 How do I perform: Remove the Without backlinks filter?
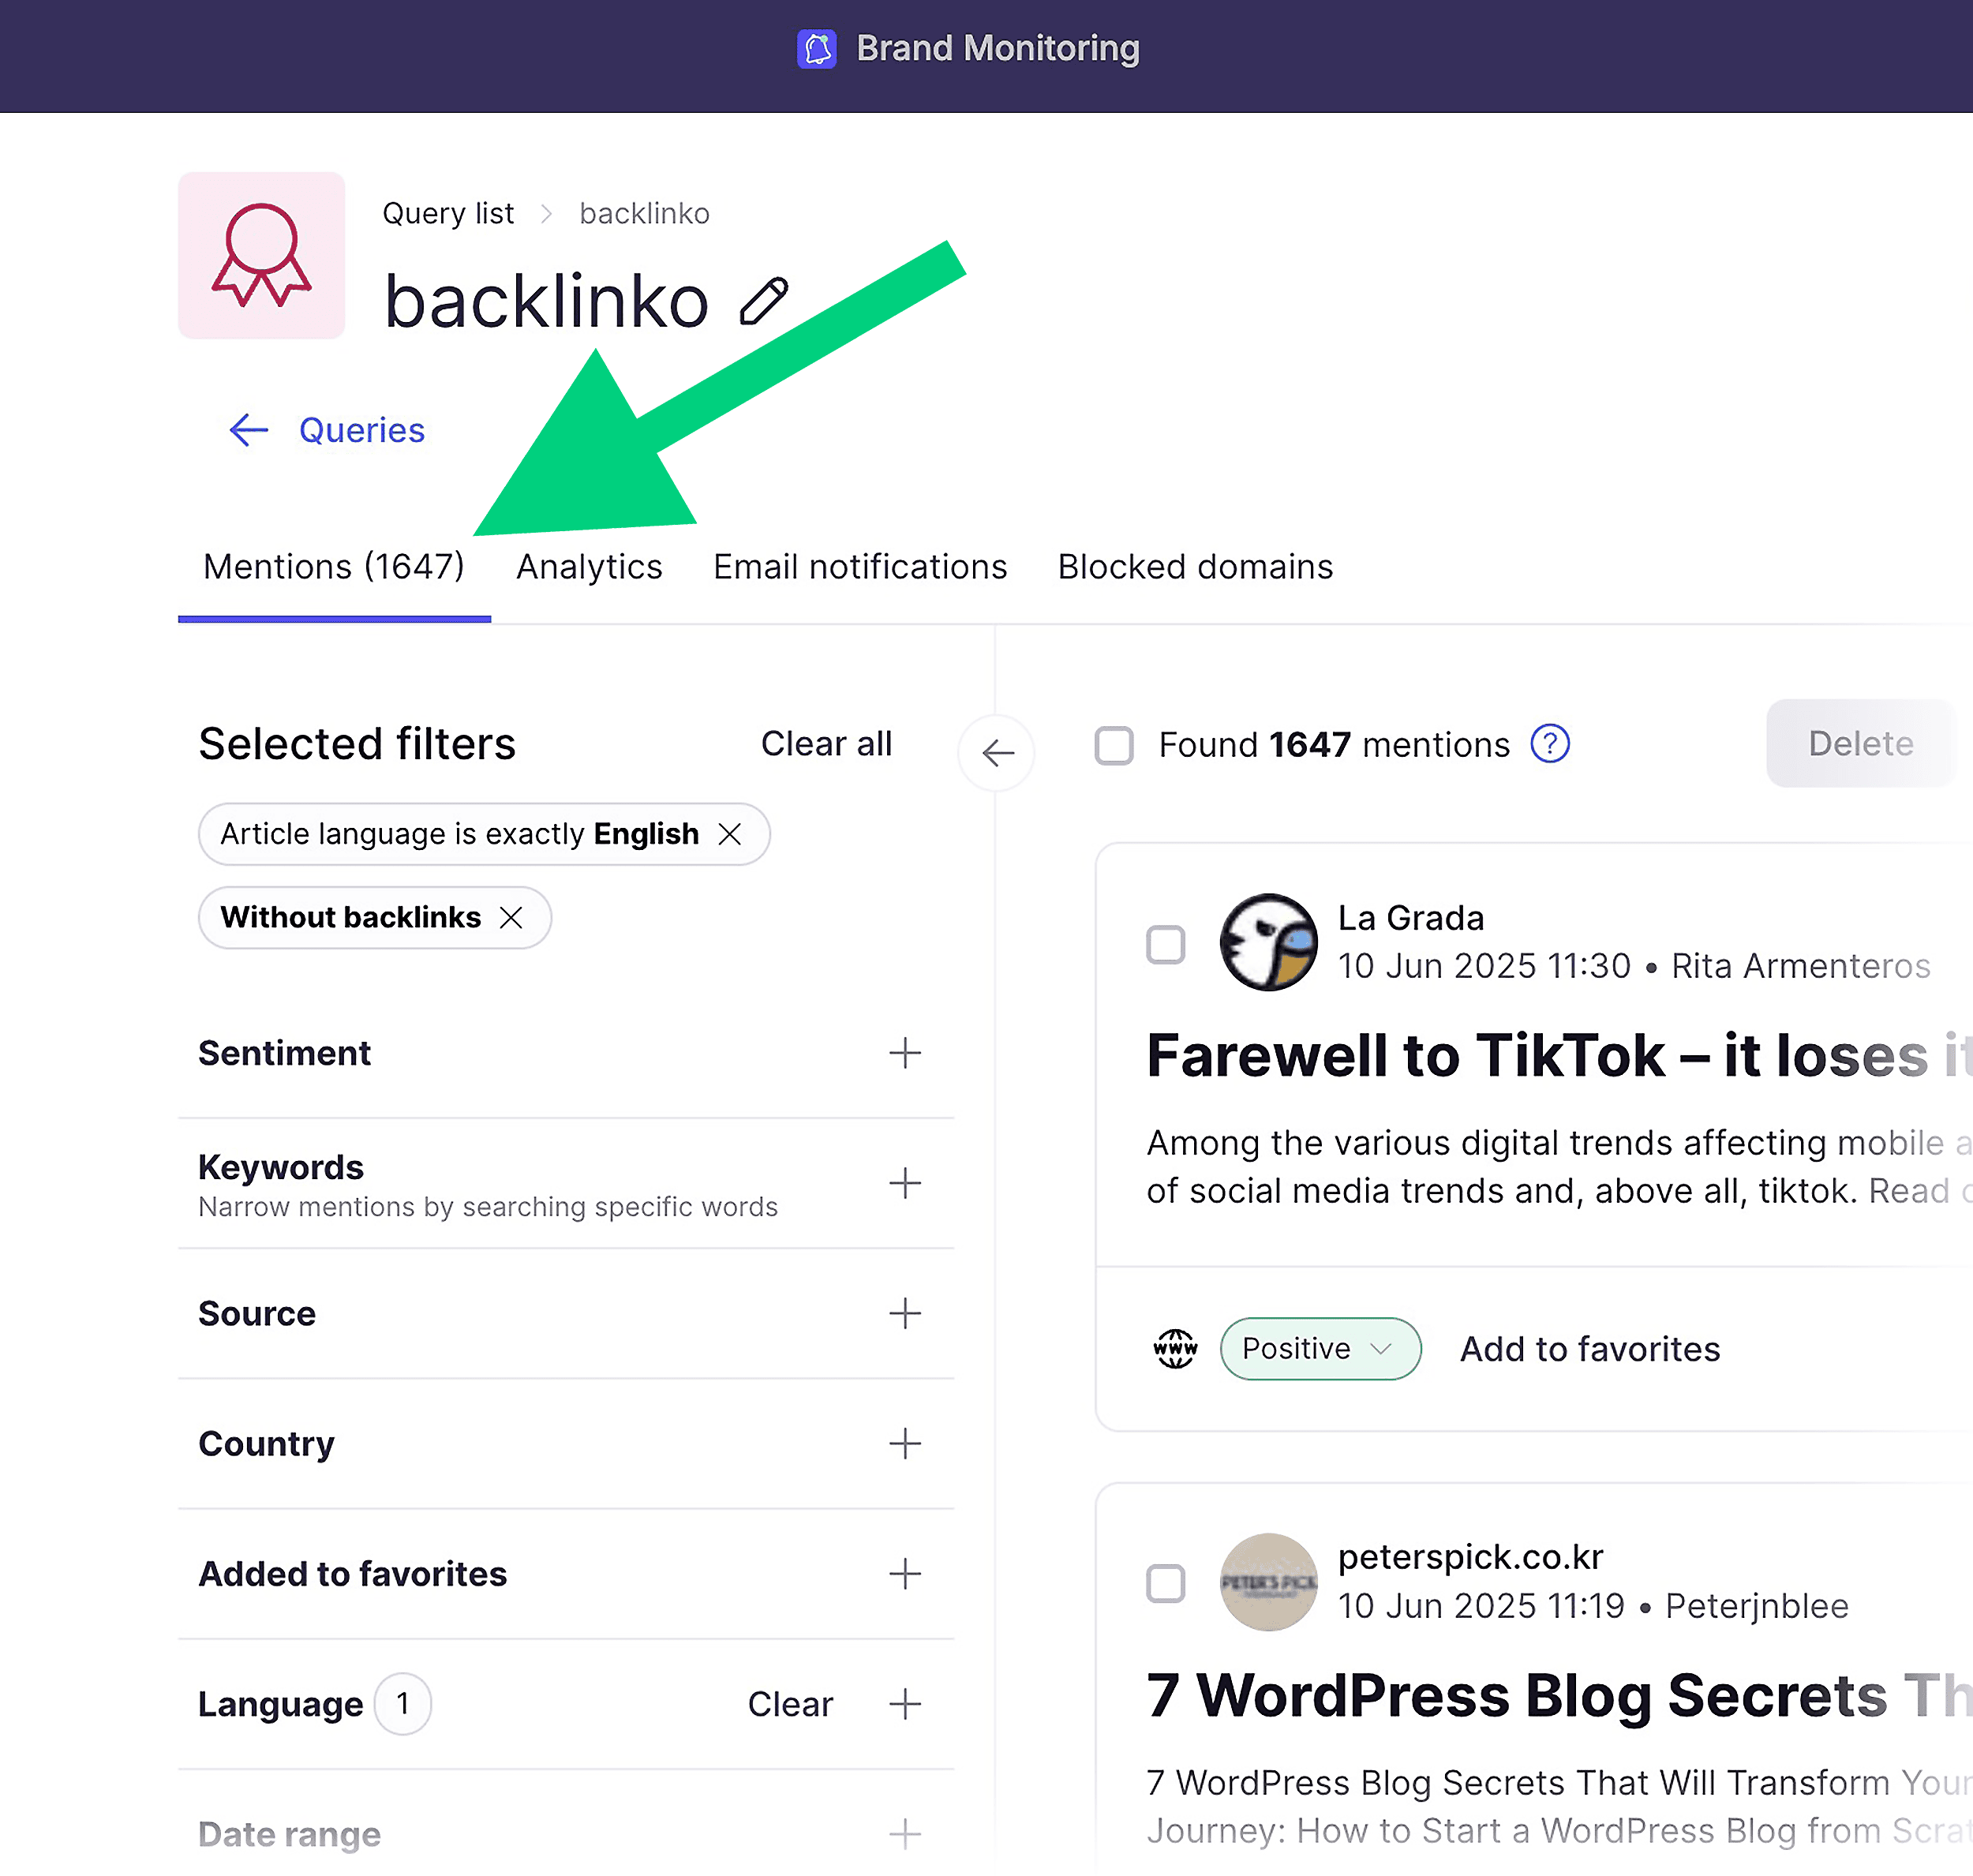511,917
